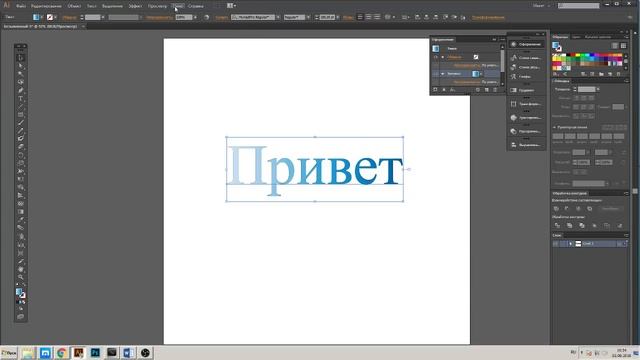Screen dimensions: 640x360
Task: Align paragraph right in control bar
Action: coord(377,17)
